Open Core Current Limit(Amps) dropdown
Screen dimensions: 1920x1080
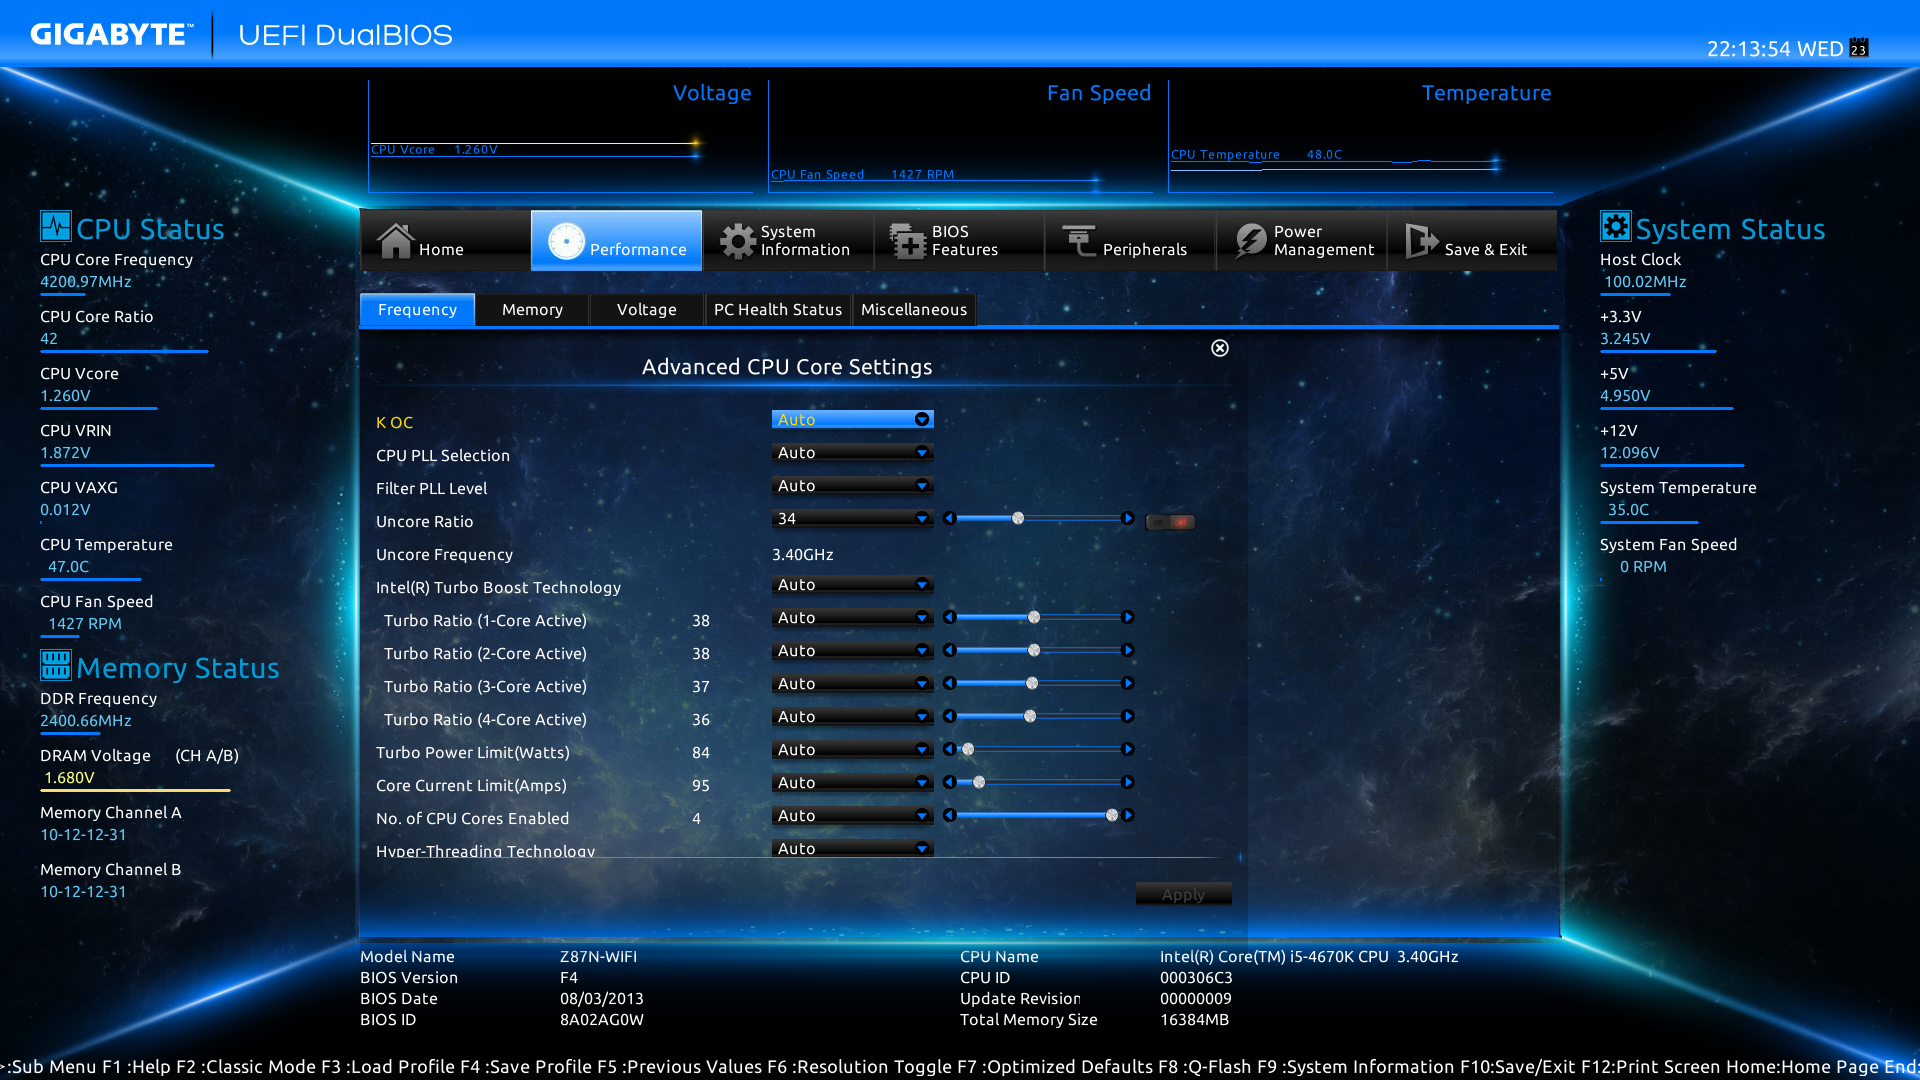coord(852,783)
